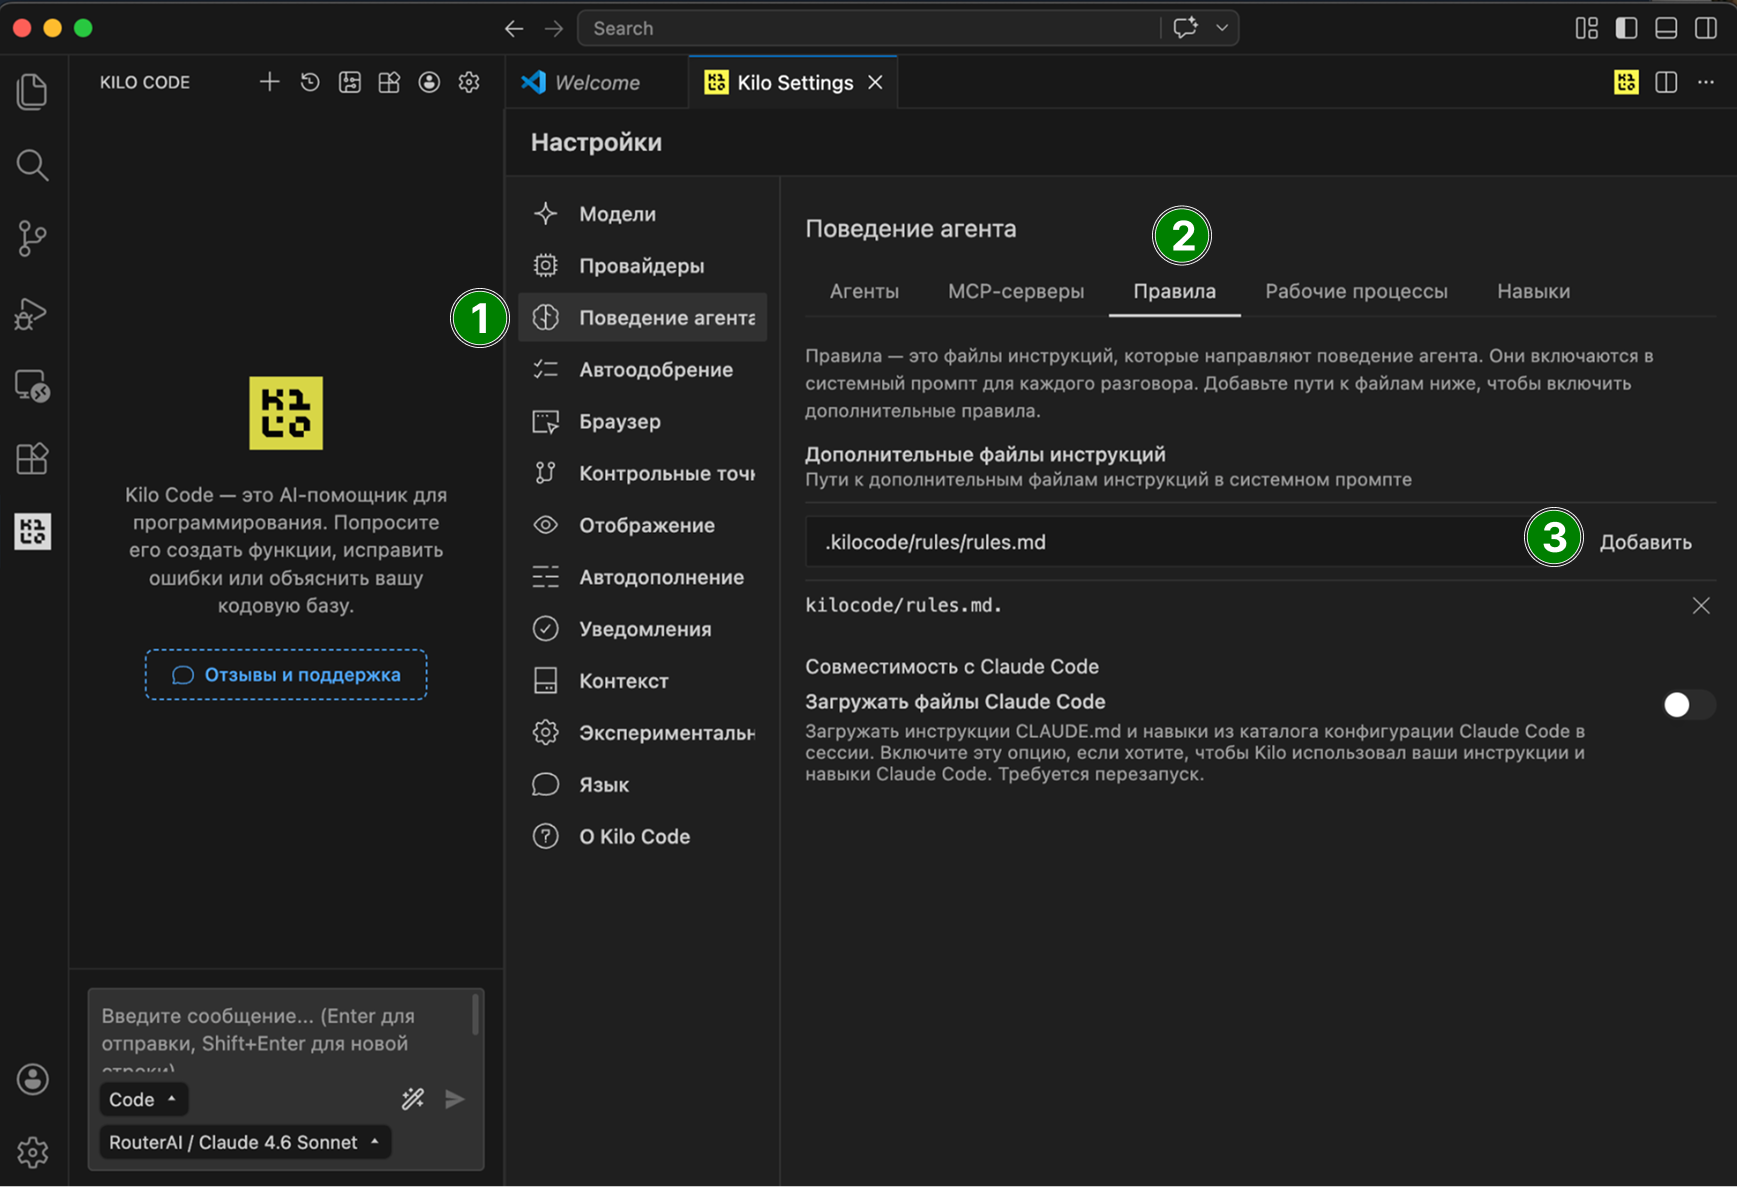The height and width of the screenshot is (1187, 1737).
Task: Click the Добавить button
Action: click(1645, 542)
